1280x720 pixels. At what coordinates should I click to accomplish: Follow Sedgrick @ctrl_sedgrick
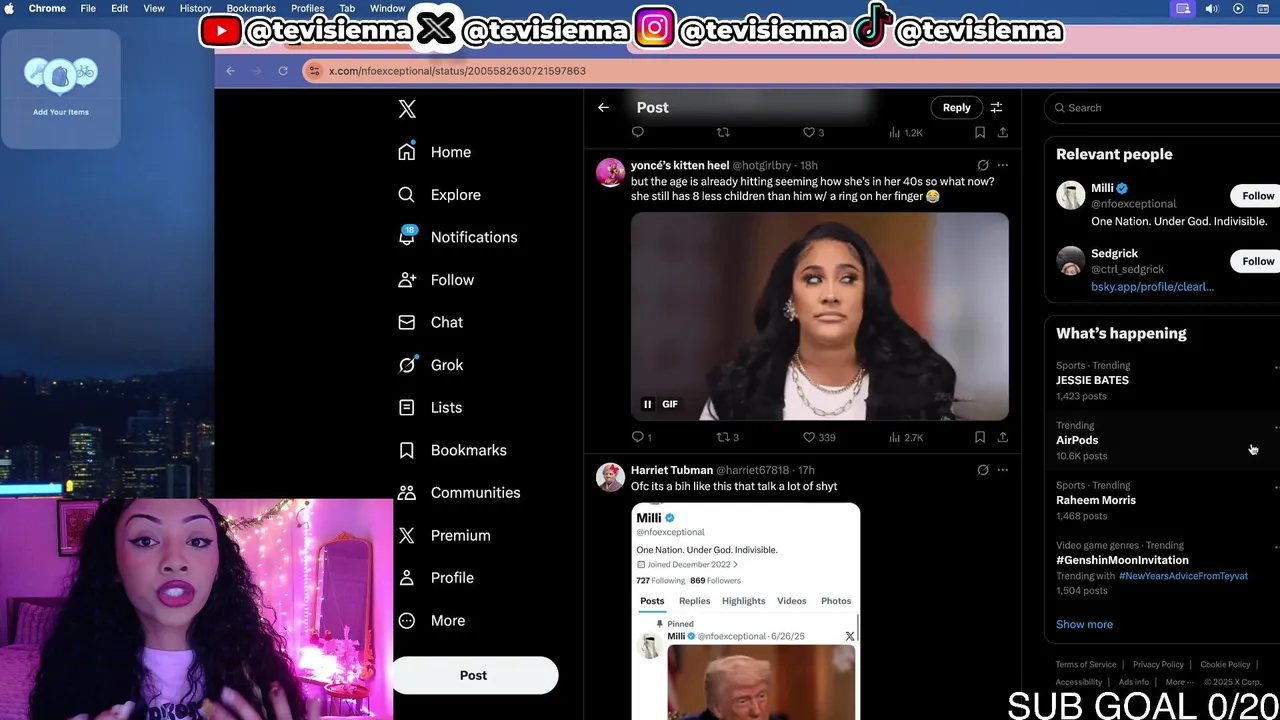[1257, 261]
